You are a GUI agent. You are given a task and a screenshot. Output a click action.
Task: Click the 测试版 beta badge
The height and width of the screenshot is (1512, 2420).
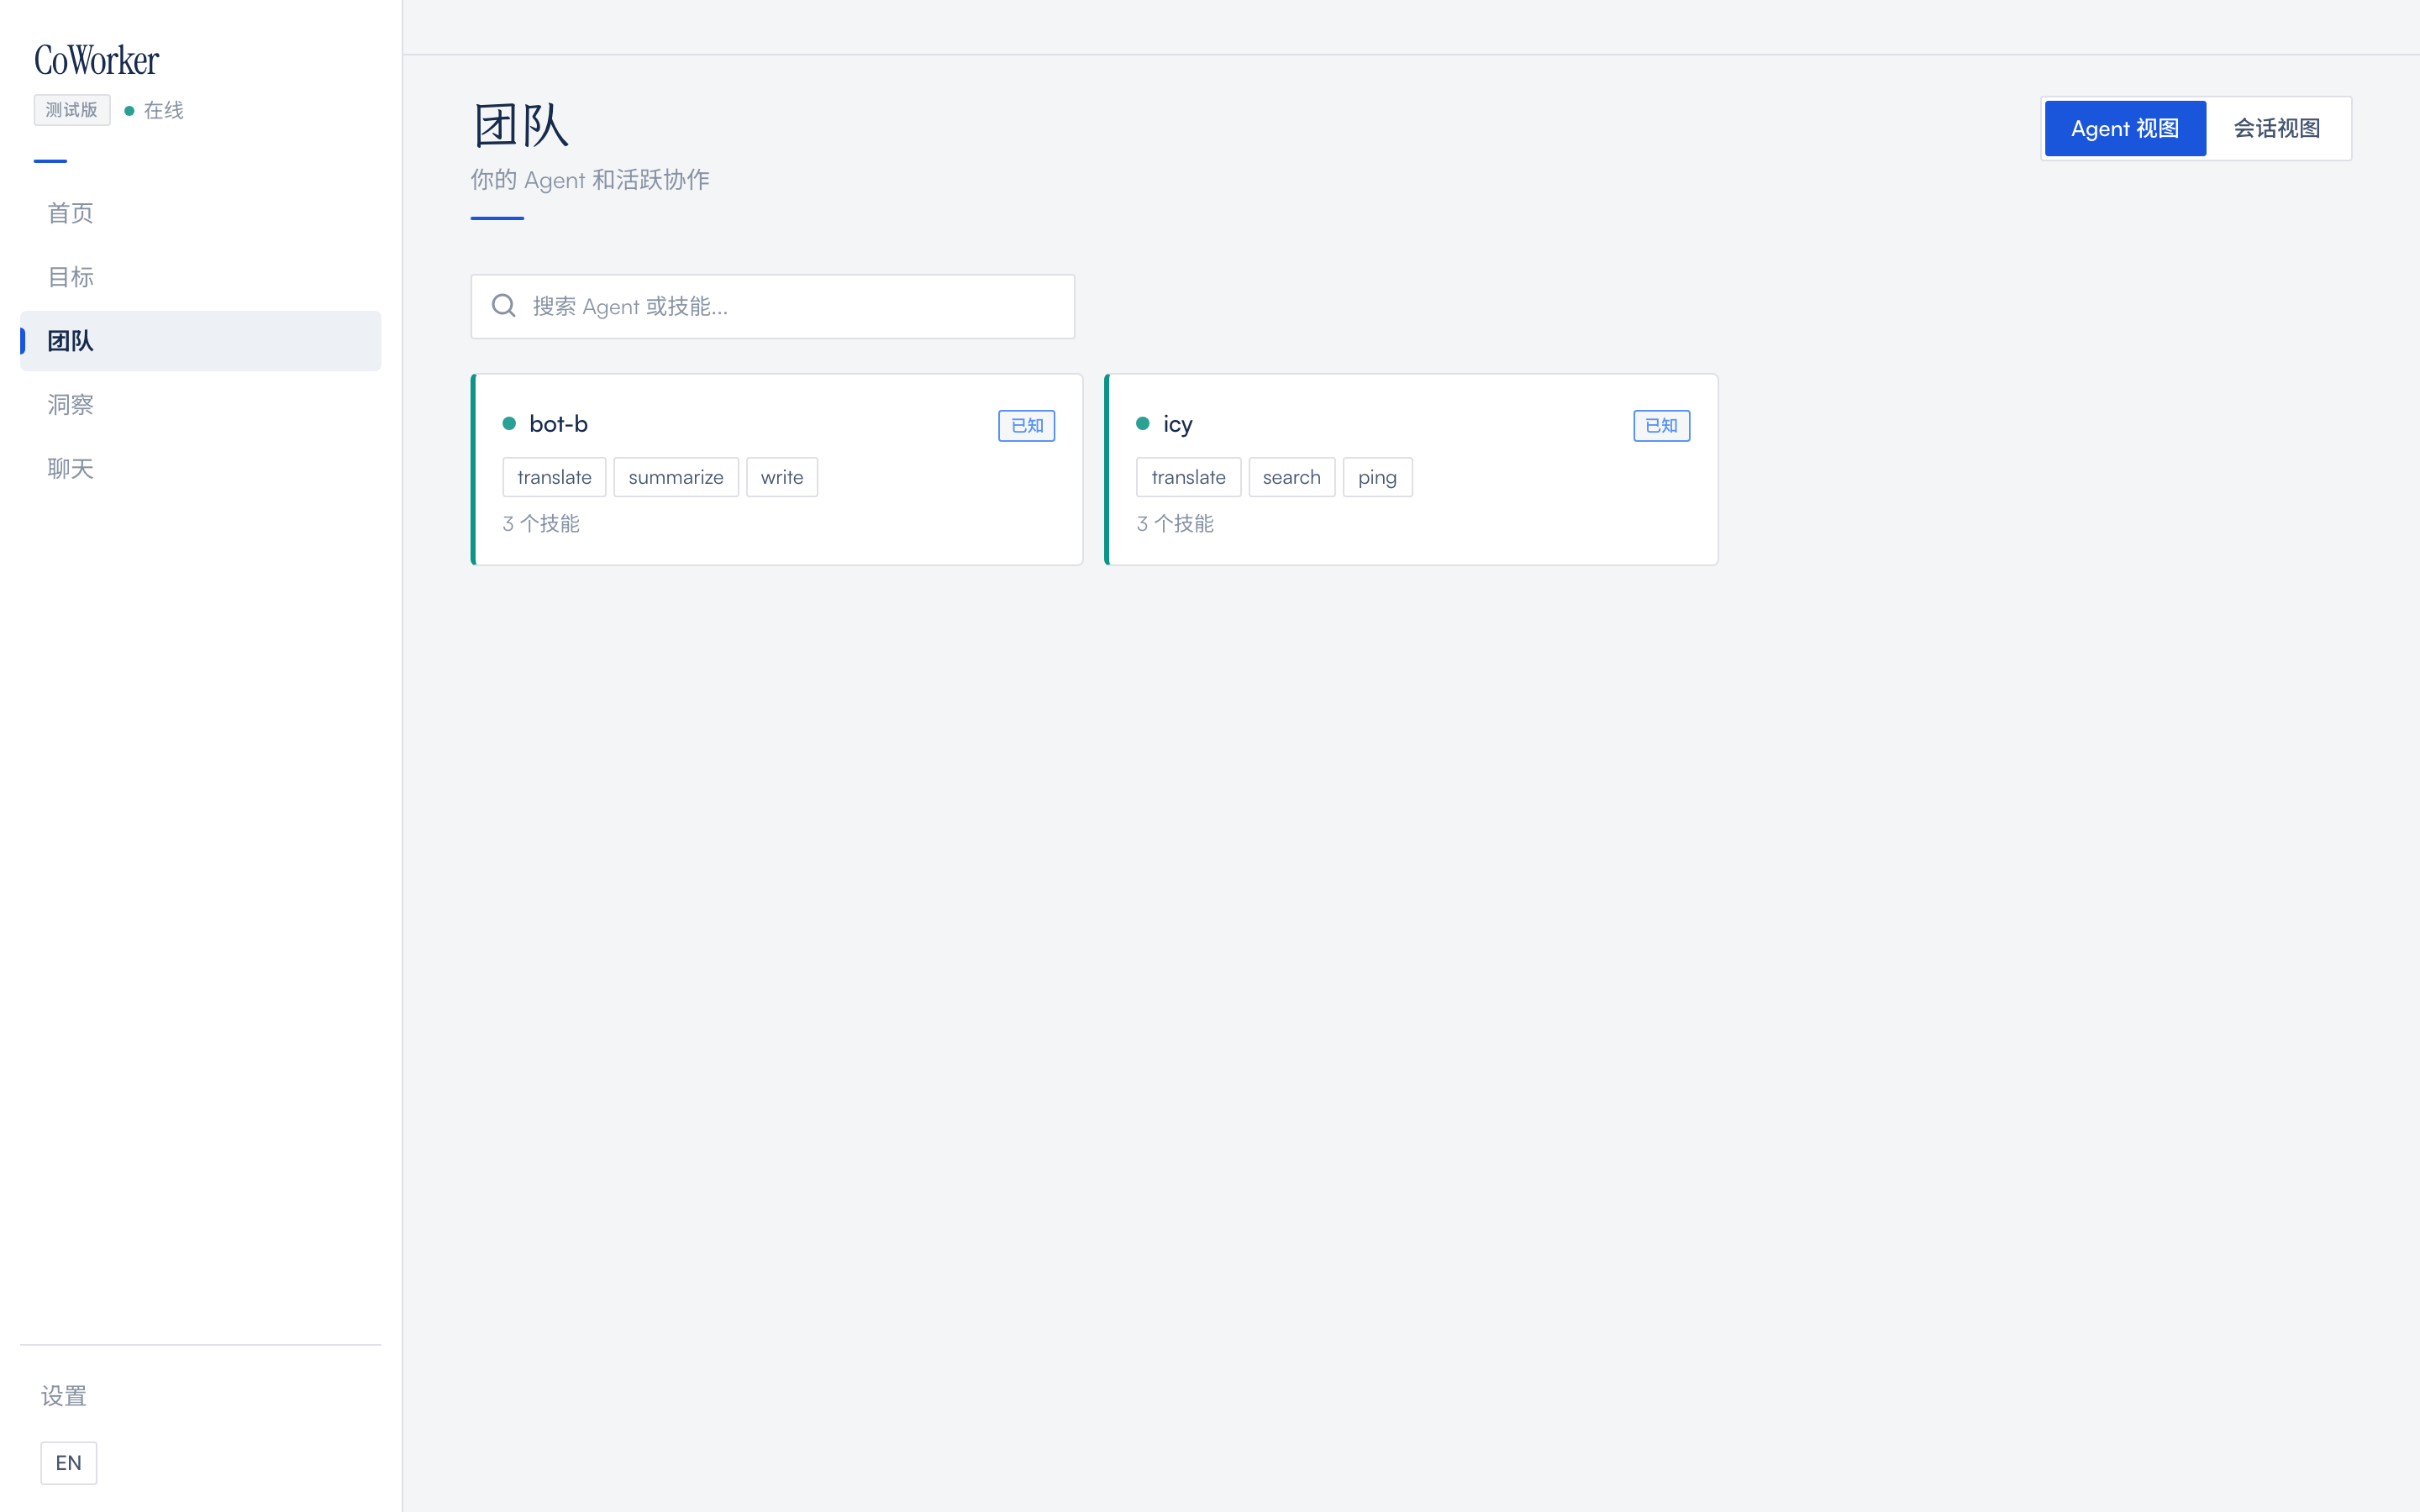(72, 110)
